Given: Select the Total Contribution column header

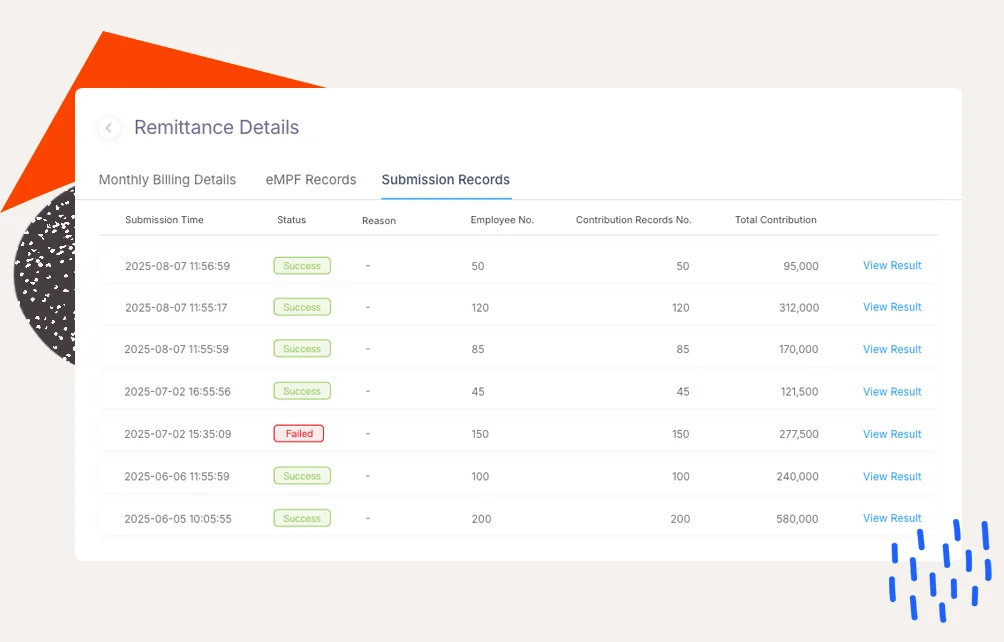Looking at the screenshot, I should tap(775, 220).
